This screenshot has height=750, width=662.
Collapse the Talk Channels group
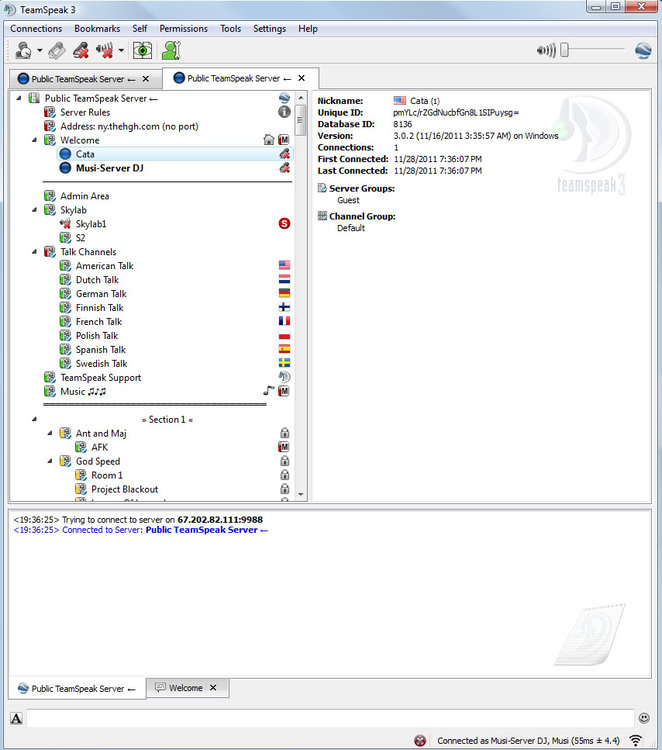[34, 252]
